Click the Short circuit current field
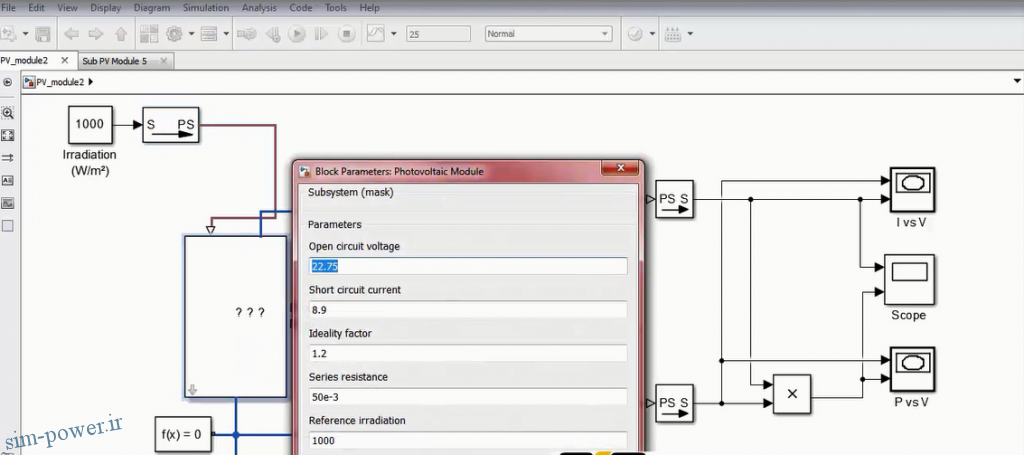The image size is (1024, 455). (x=468, y=309)
